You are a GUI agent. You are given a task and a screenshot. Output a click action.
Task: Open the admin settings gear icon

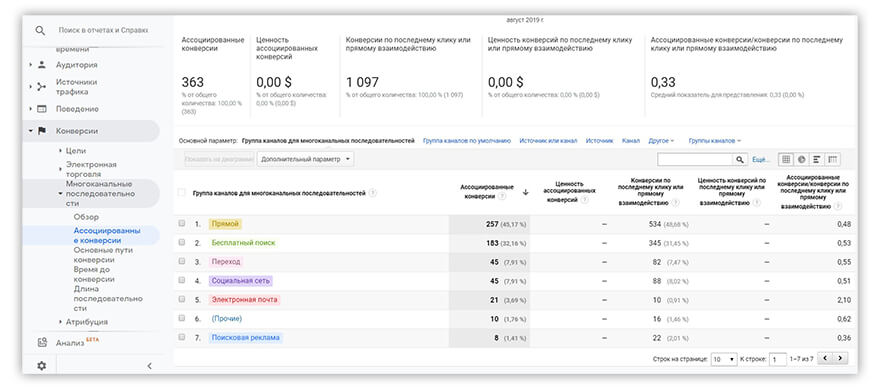pos(42,366)
